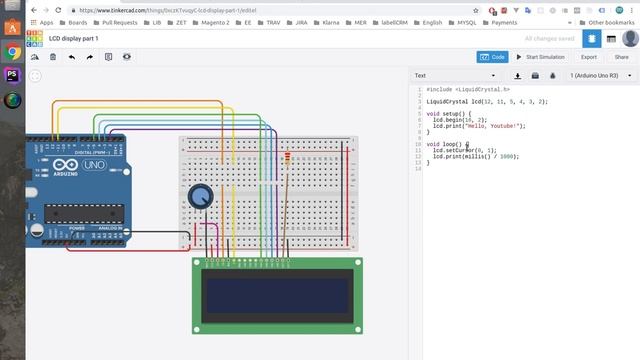Image resolution: width=640 pixels, height=360 pixels.
Task: Undo the last circuit action
Action: coord(72,57)
